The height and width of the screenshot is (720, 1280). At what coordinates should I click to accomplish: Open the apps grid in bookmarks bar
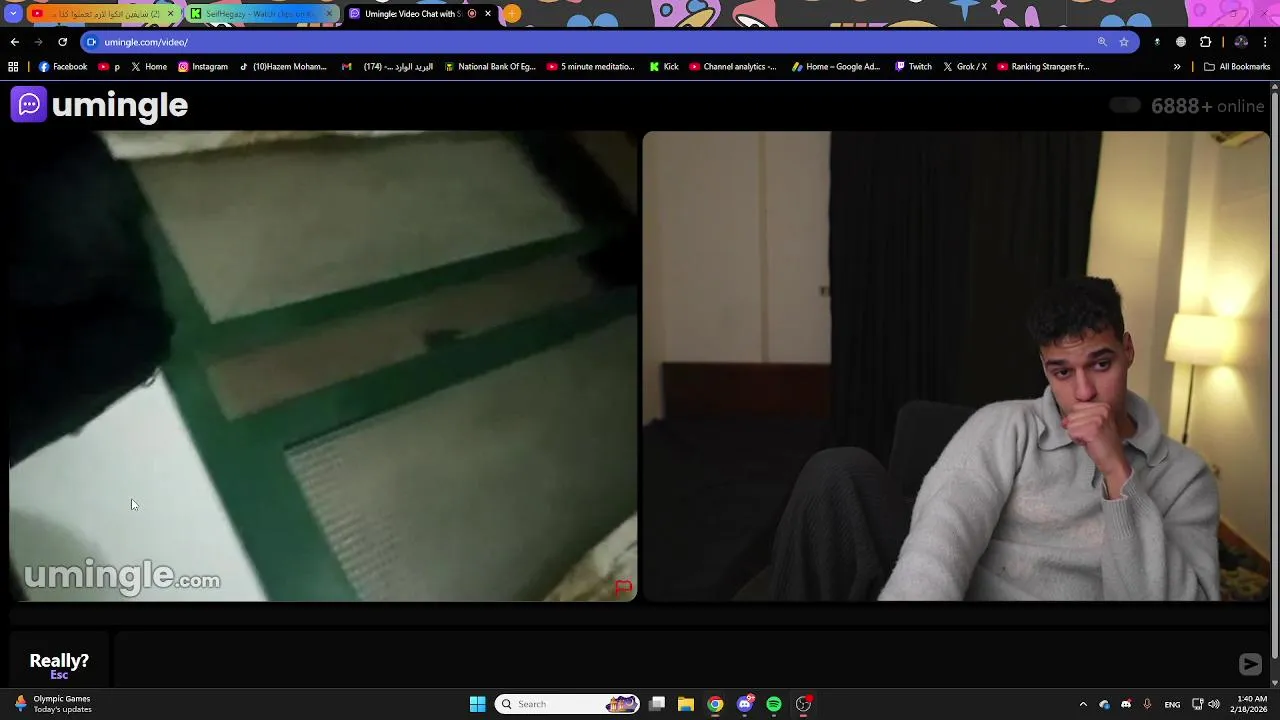coord(13,67)
